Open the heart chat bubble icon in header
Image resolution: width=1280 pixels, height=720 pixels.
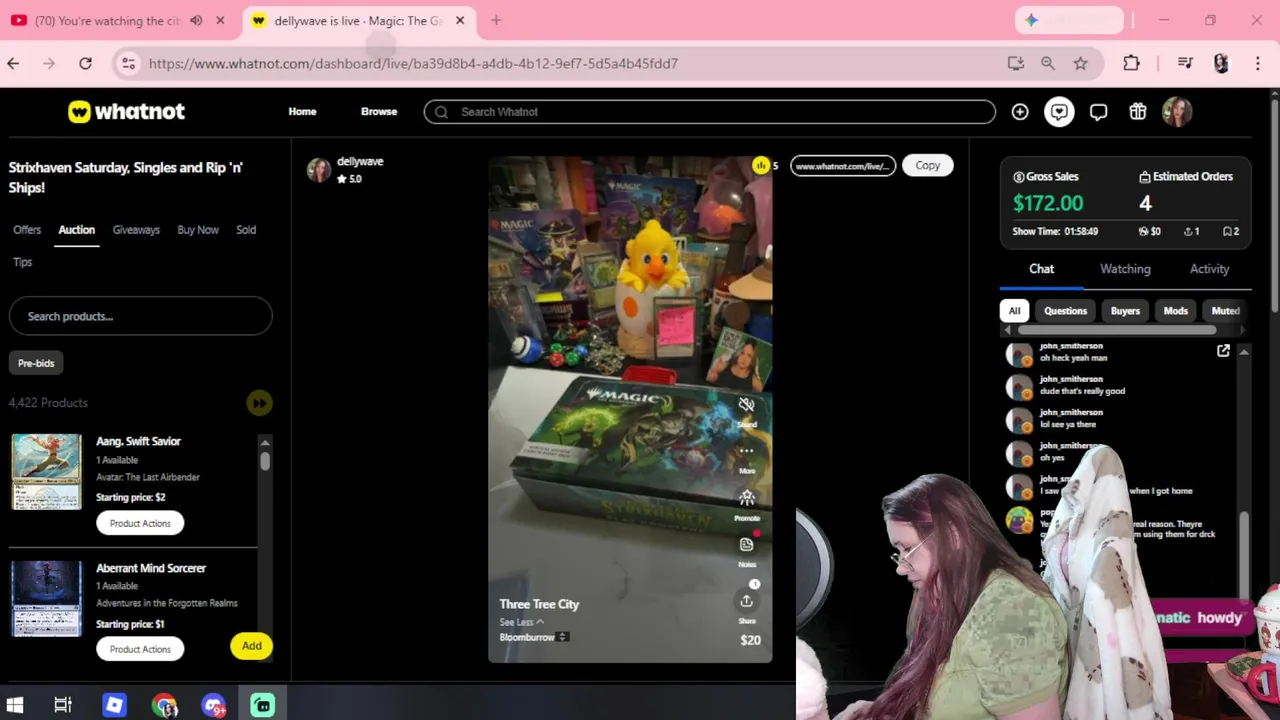point(1059,112)
